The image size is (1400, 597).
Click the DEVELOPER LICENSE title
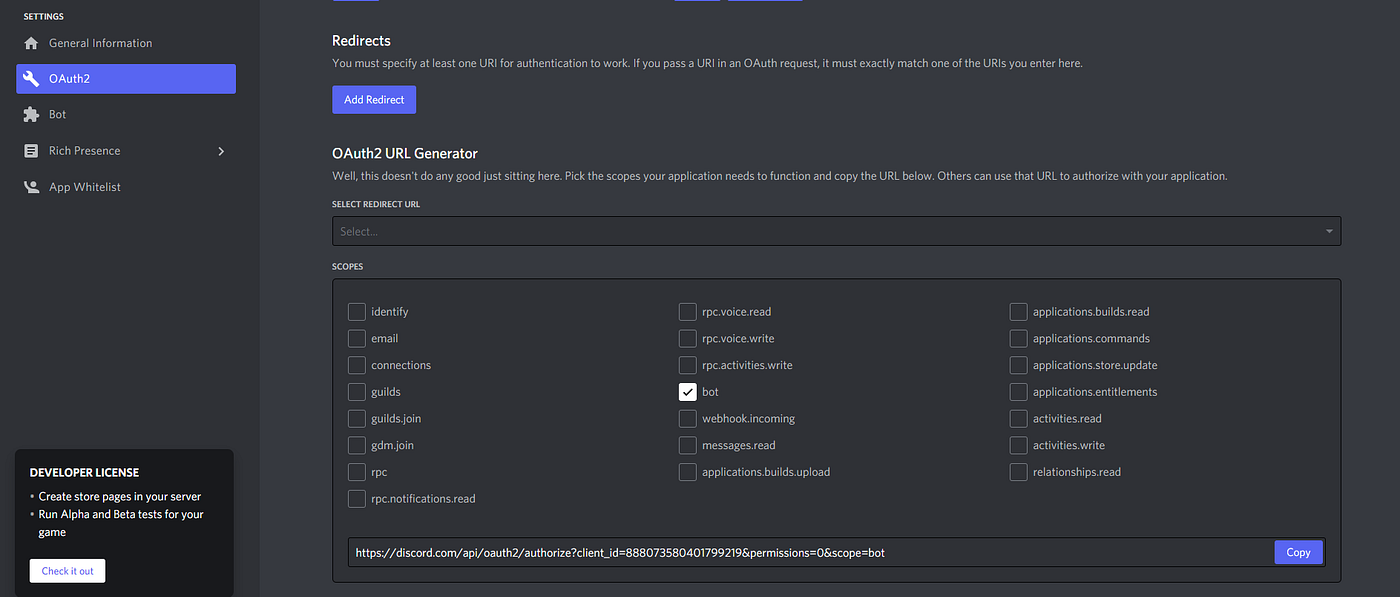coord(84,472)
